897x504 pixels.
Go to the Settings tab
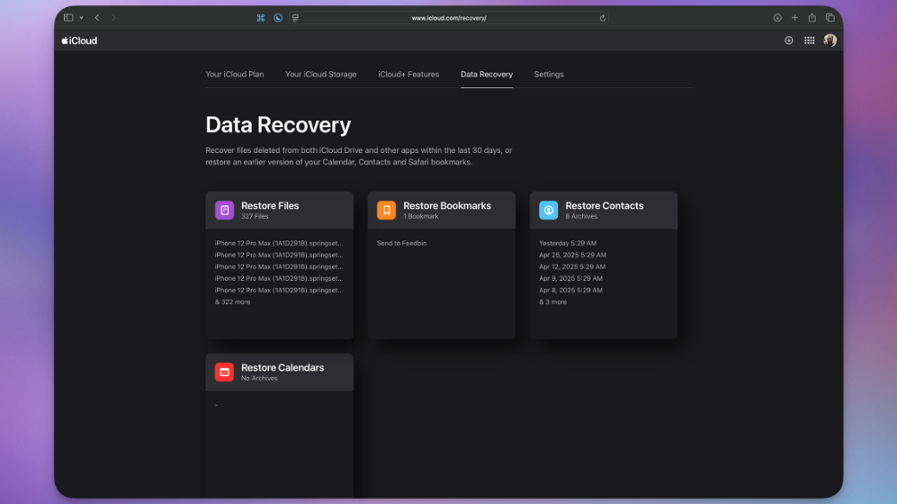tap(548, 74)
